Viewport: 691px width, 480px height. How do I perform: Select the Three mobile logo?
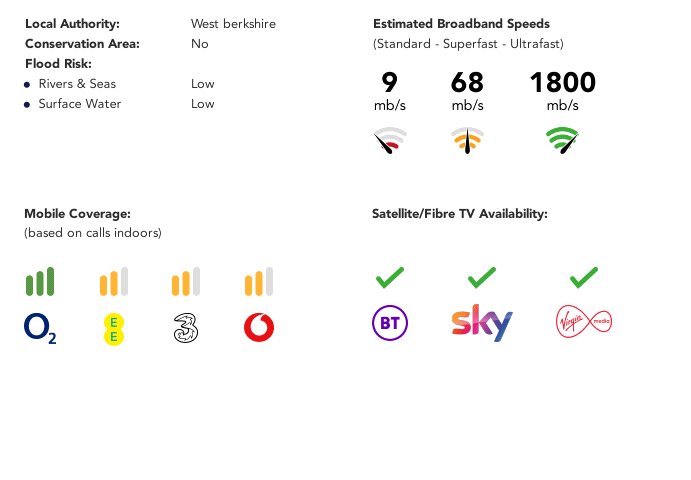point(186,328)
